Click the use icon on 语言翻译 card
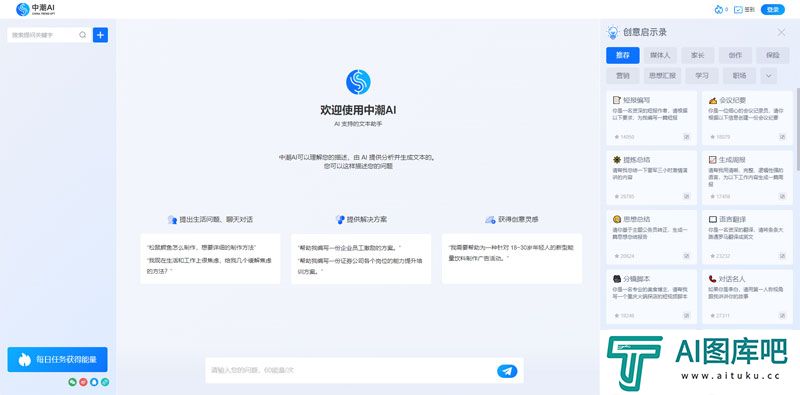Screen dimensions: 800x395 pos(782,256)
